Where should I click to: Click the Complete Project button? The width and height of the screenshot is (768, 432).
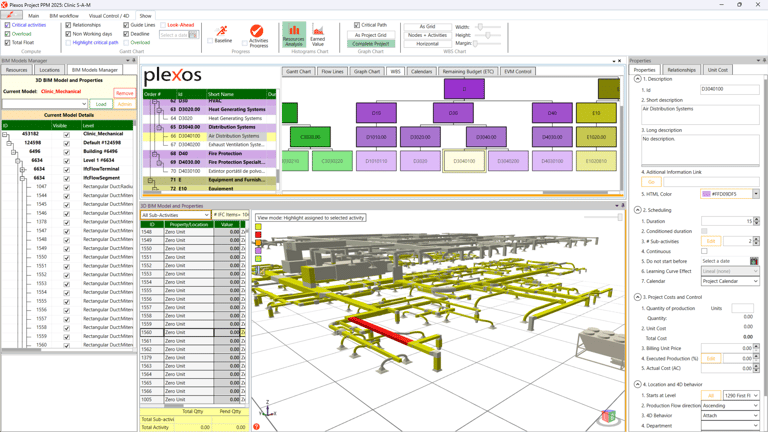(x=371, y=44)
